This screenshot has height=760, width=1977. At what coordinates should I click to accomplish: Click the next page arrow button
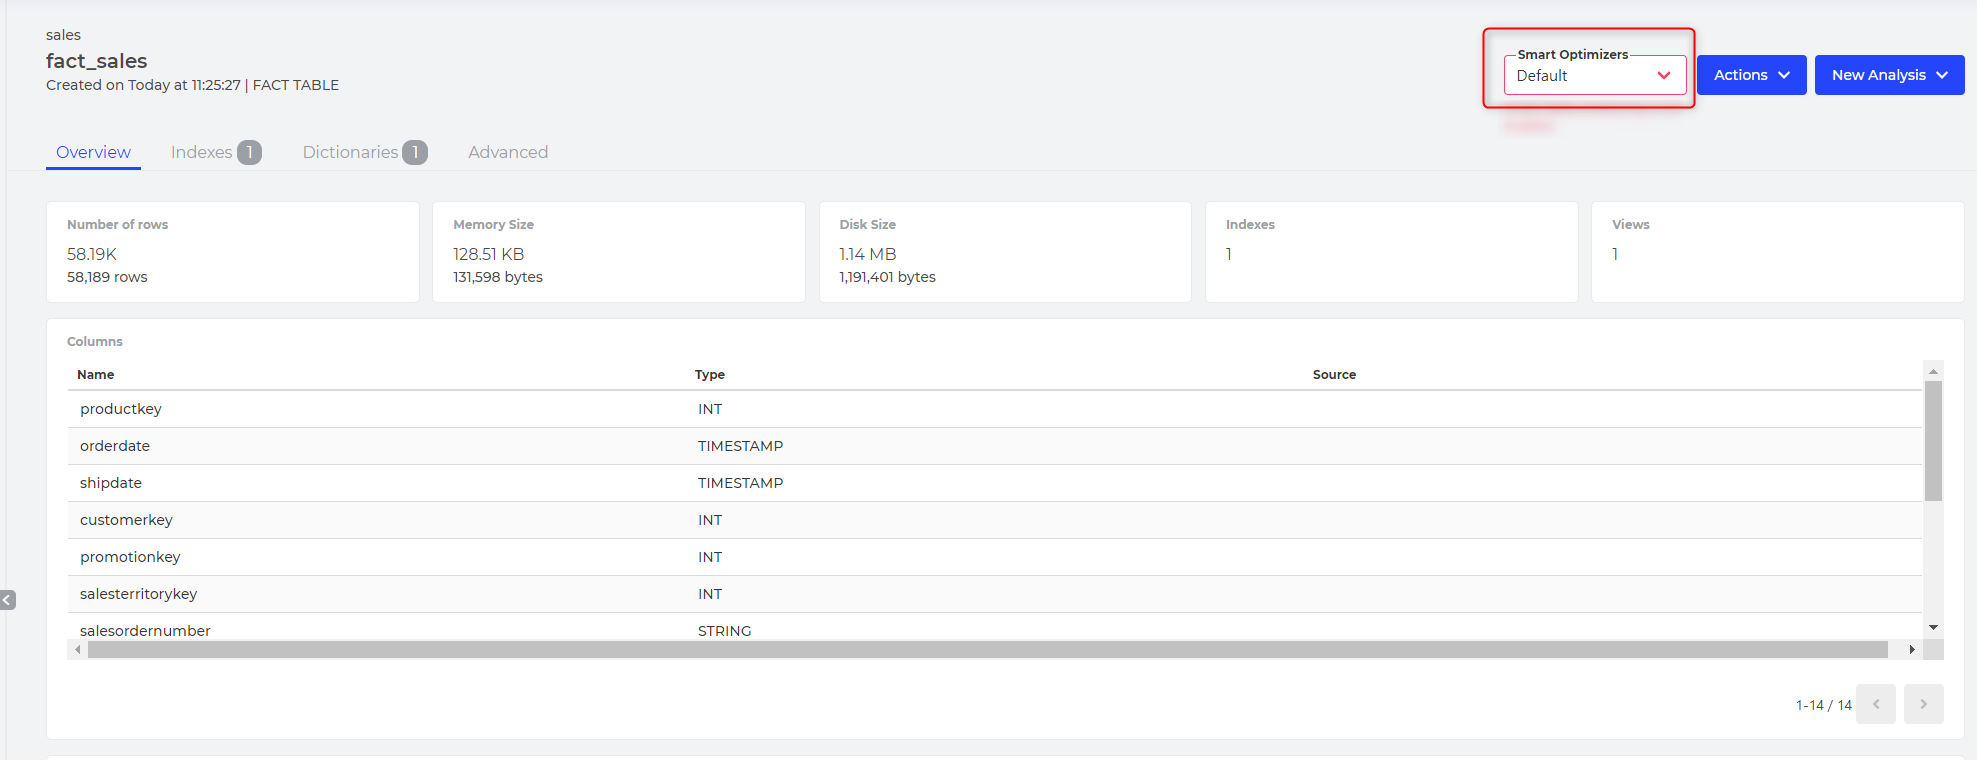(1923, 704)
